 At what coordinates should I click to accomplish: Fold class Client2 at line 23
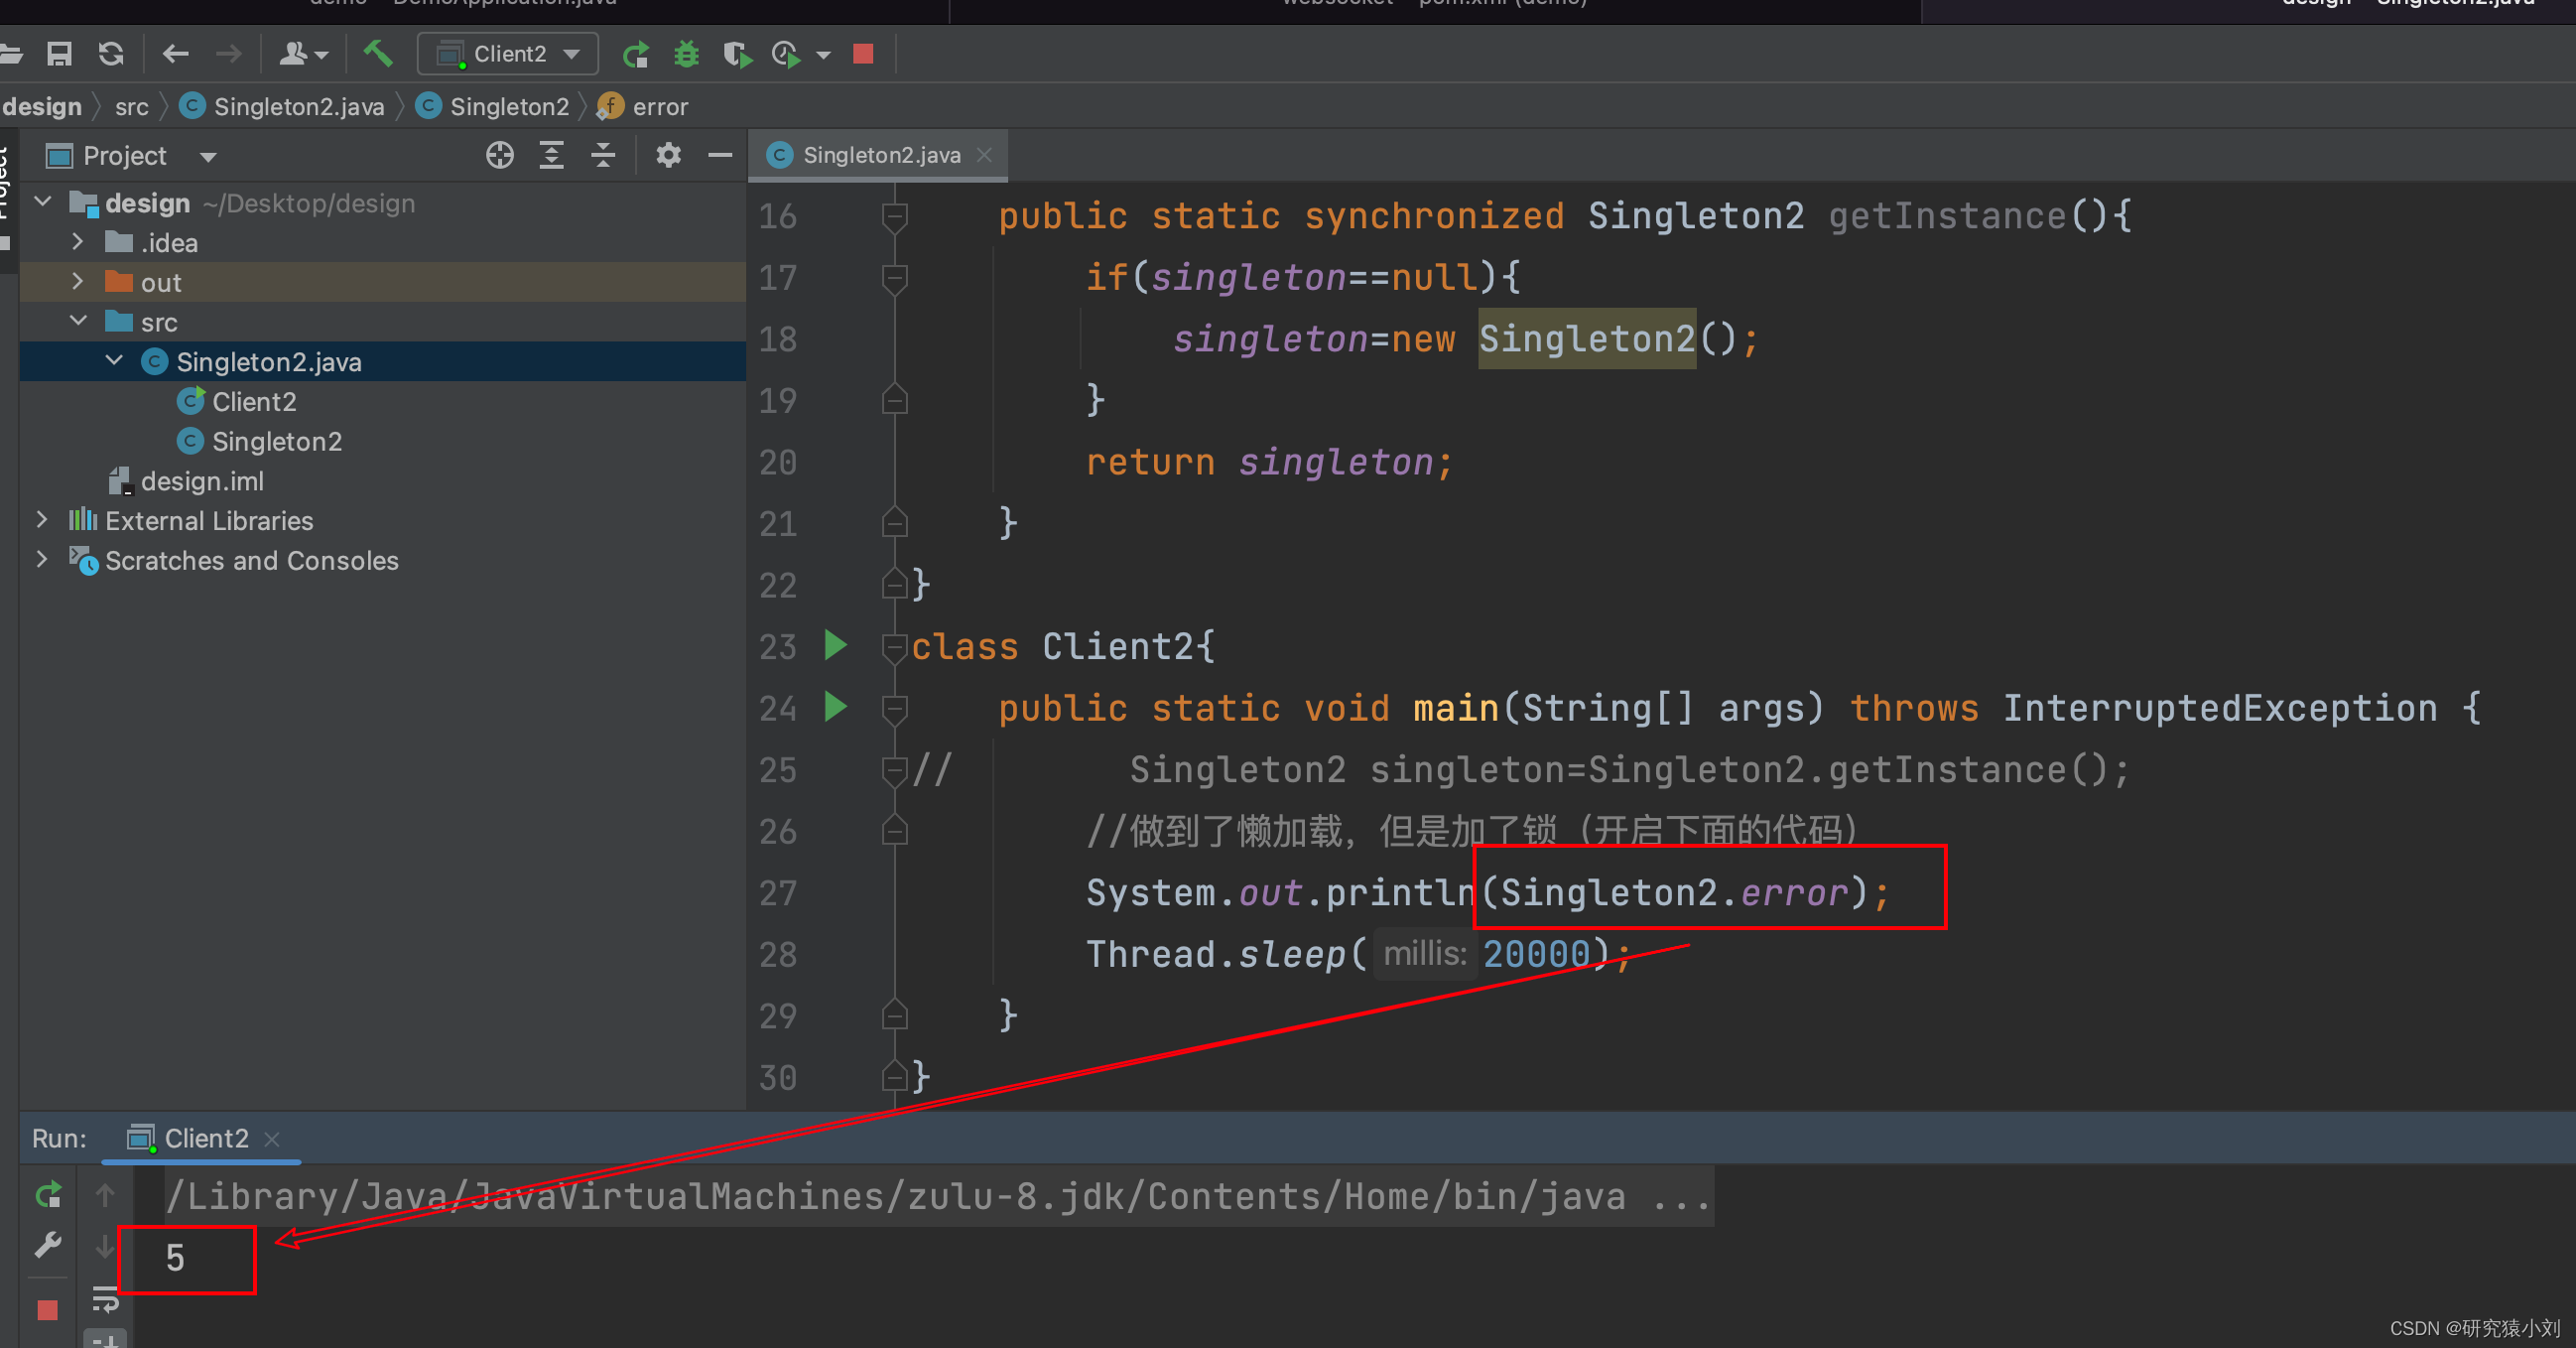(895, 647)
